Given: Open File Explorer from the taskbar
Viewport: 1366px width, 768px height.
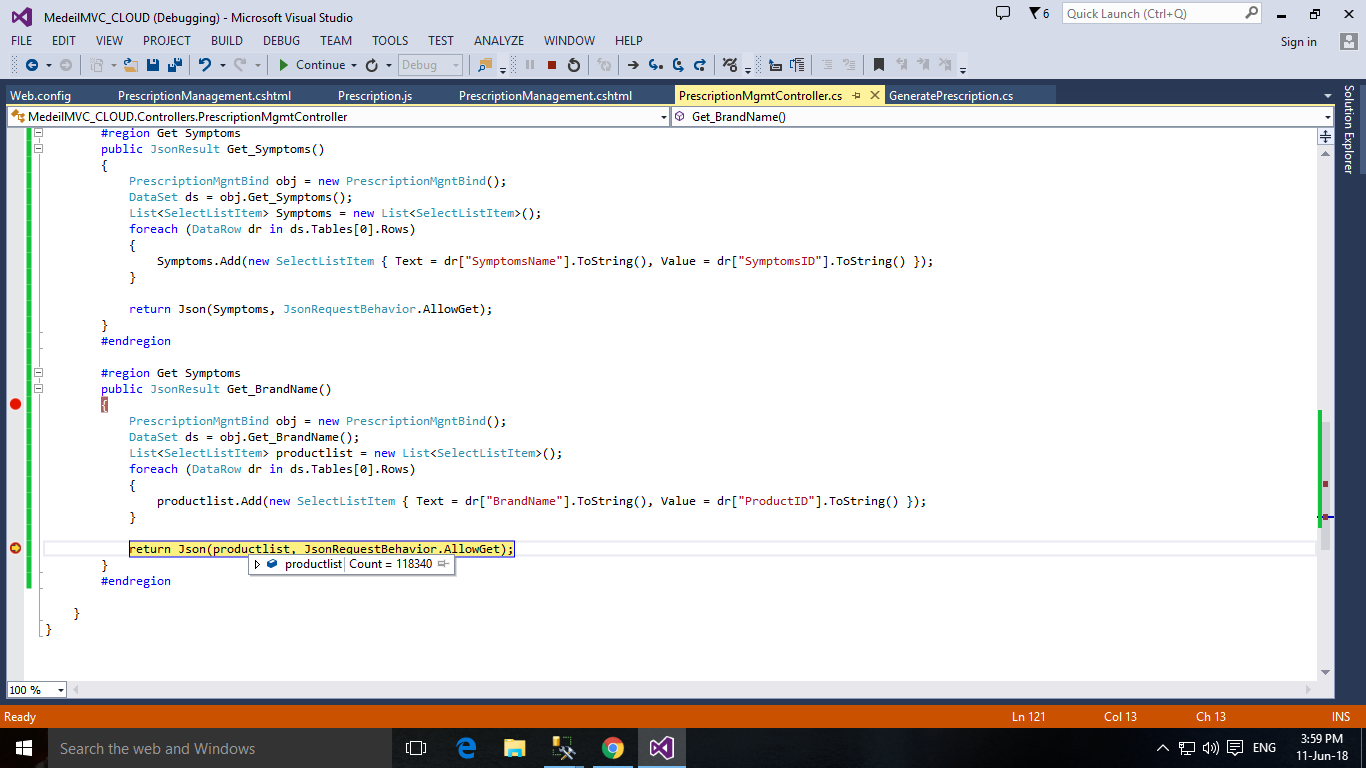Looking at the screenshot, I should [514, 748].
